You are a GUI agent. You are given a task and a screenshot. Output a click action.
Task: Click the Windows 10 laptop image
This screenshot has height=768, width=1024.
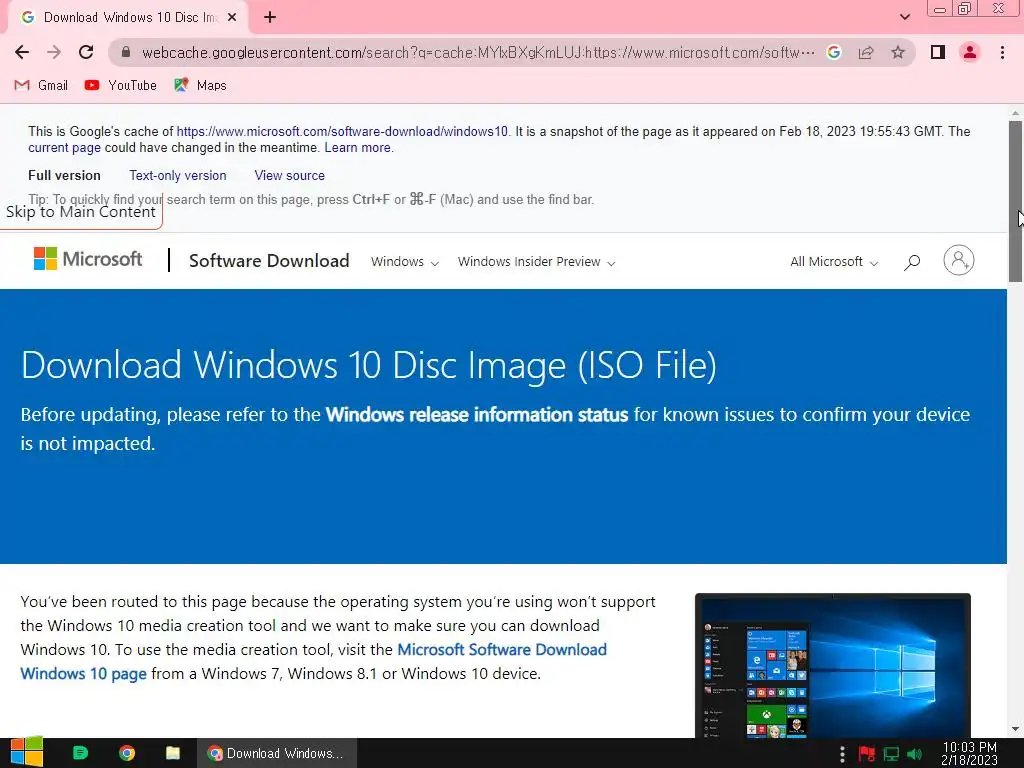tap(833, 665)
